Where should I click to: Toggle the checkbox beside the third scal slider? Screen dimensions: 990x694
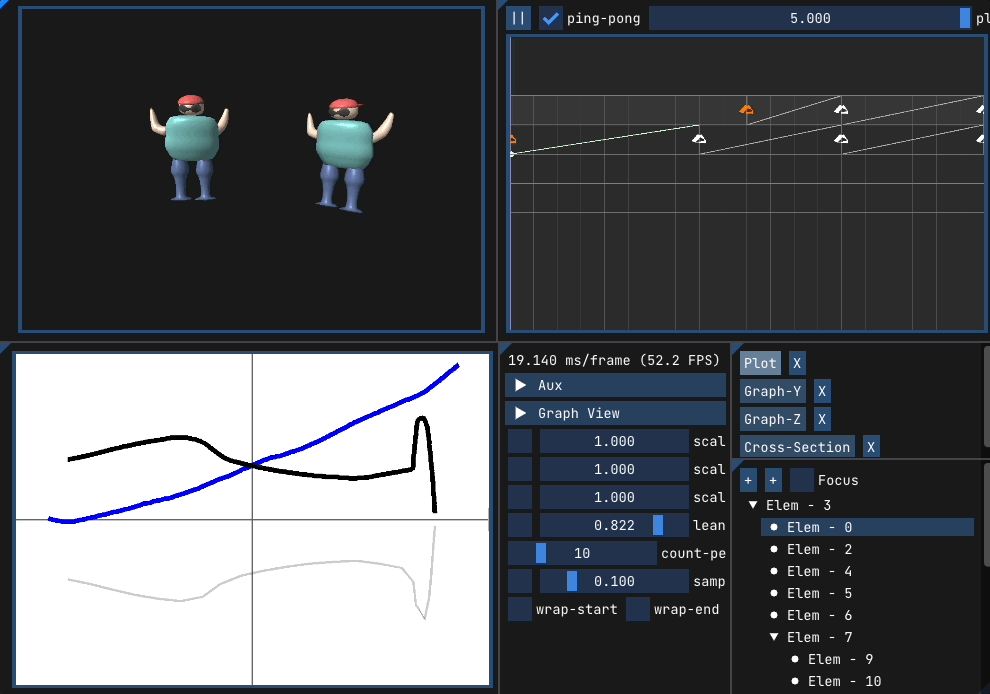point(520,497)
